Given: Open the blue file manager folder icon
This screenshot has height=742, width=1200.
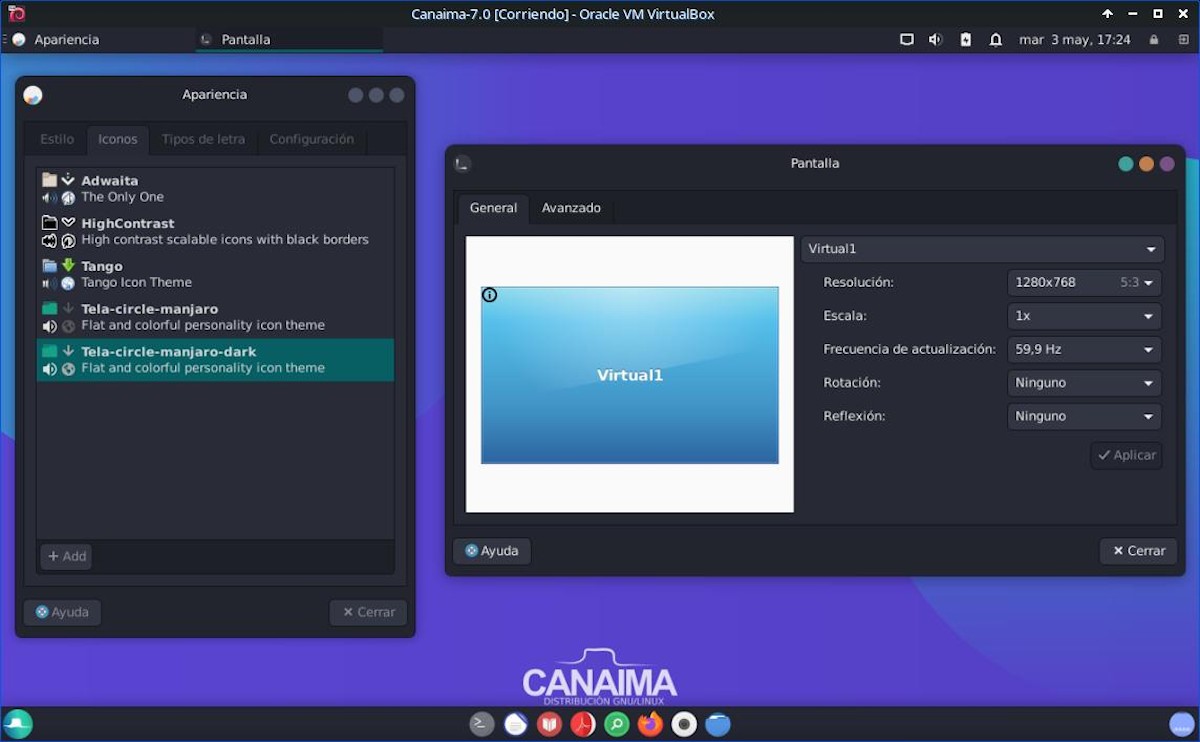Looking at the screenshot, I should click(718, 724).
